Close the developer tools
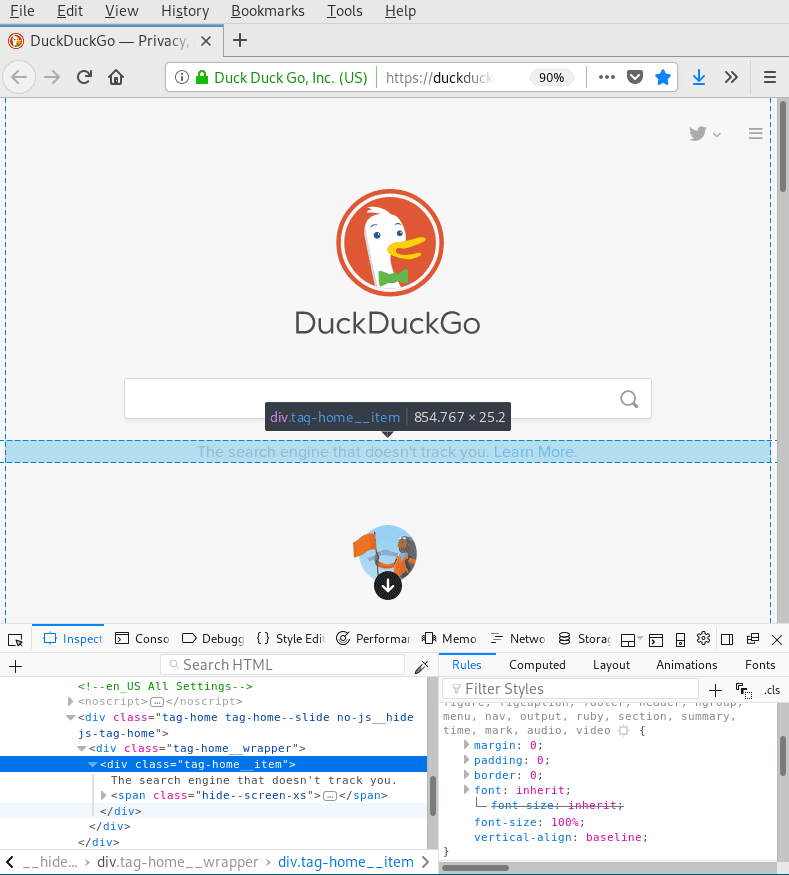789x875 pixels. [x=777, y=640]
